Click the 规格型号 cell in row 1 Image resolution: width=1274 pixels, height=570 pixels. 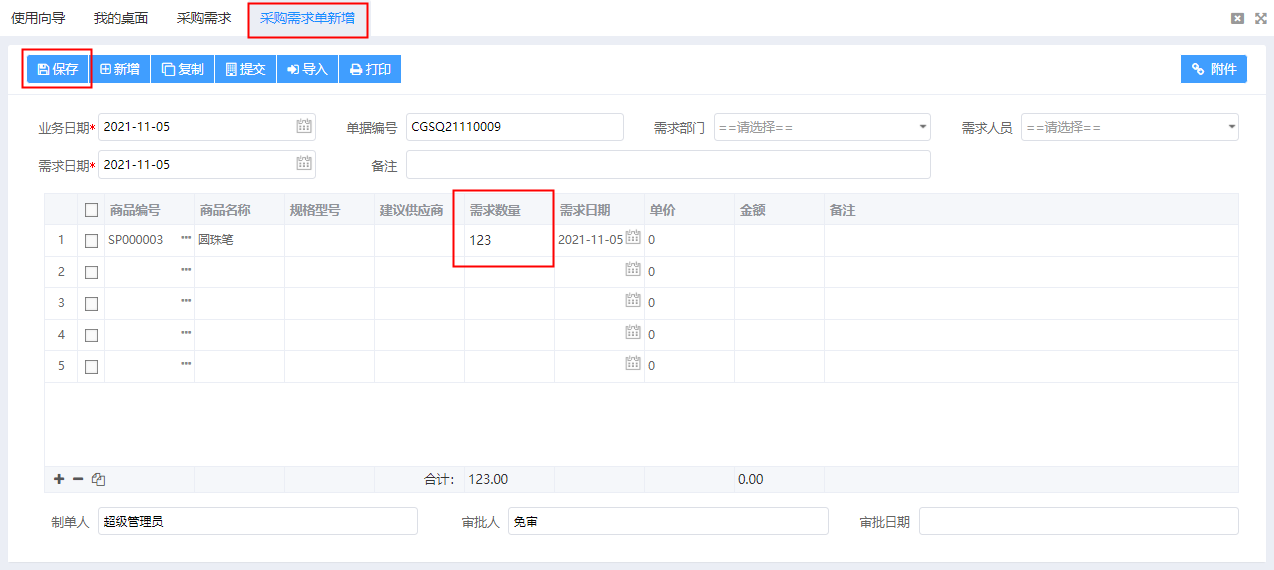[329, 241]
